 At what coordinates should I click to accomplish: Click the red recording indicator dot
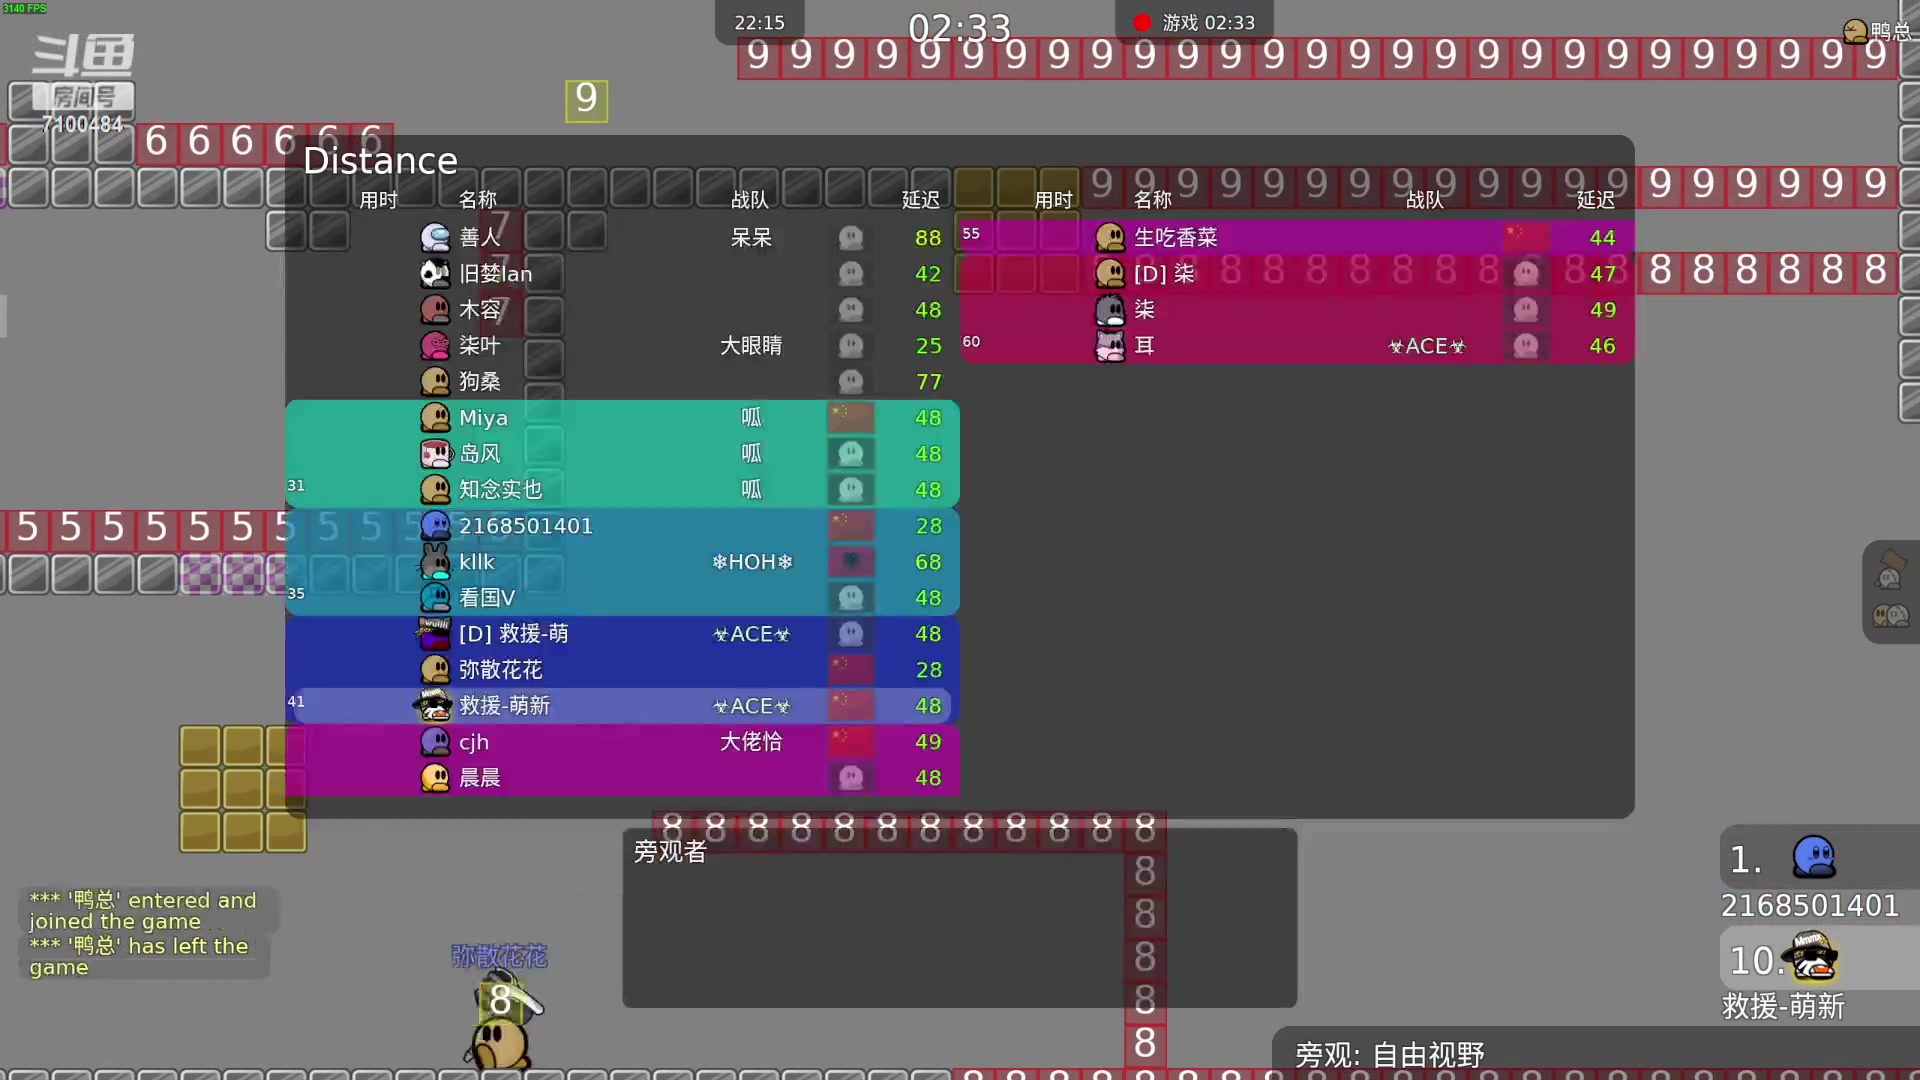1142,22
